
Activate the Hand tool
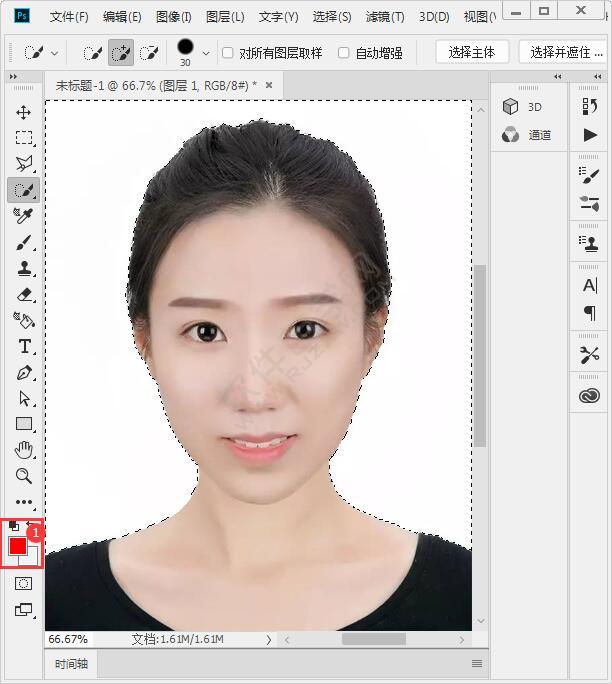click(x=24, y=450)
